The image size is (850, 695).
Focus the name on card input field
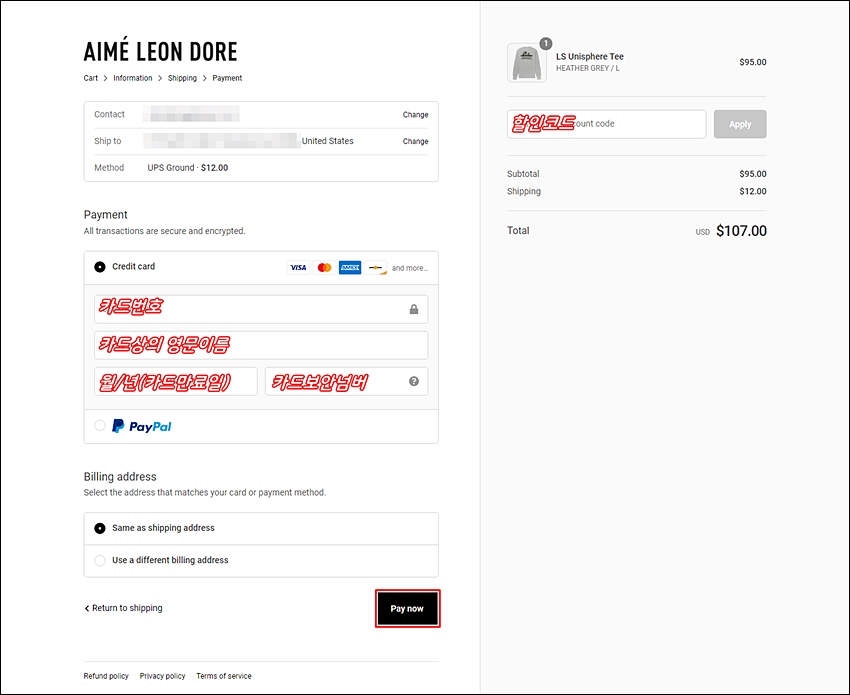tap(261, 345)
